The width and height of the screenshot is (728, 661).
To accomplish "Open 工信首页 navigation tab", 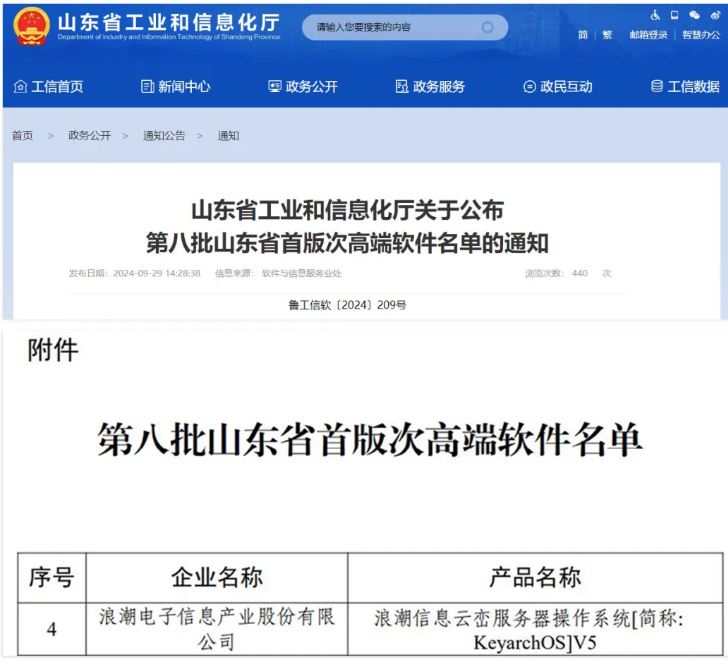I will click(x=48, y=87).
